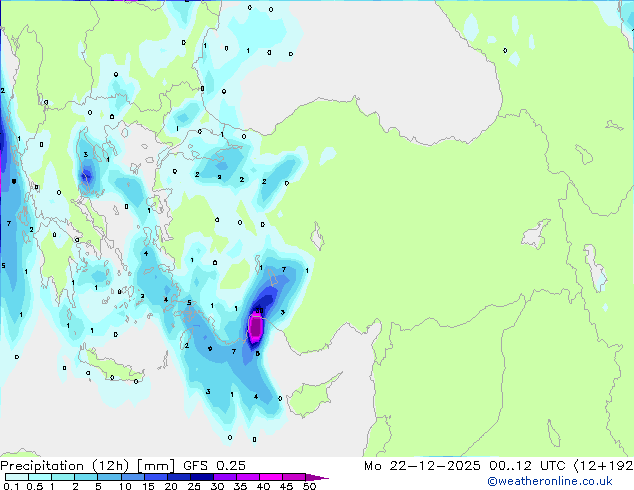Click the 35–40 mm legend color swatch
Screen dimensions: 634x490
tap(247, 477)
